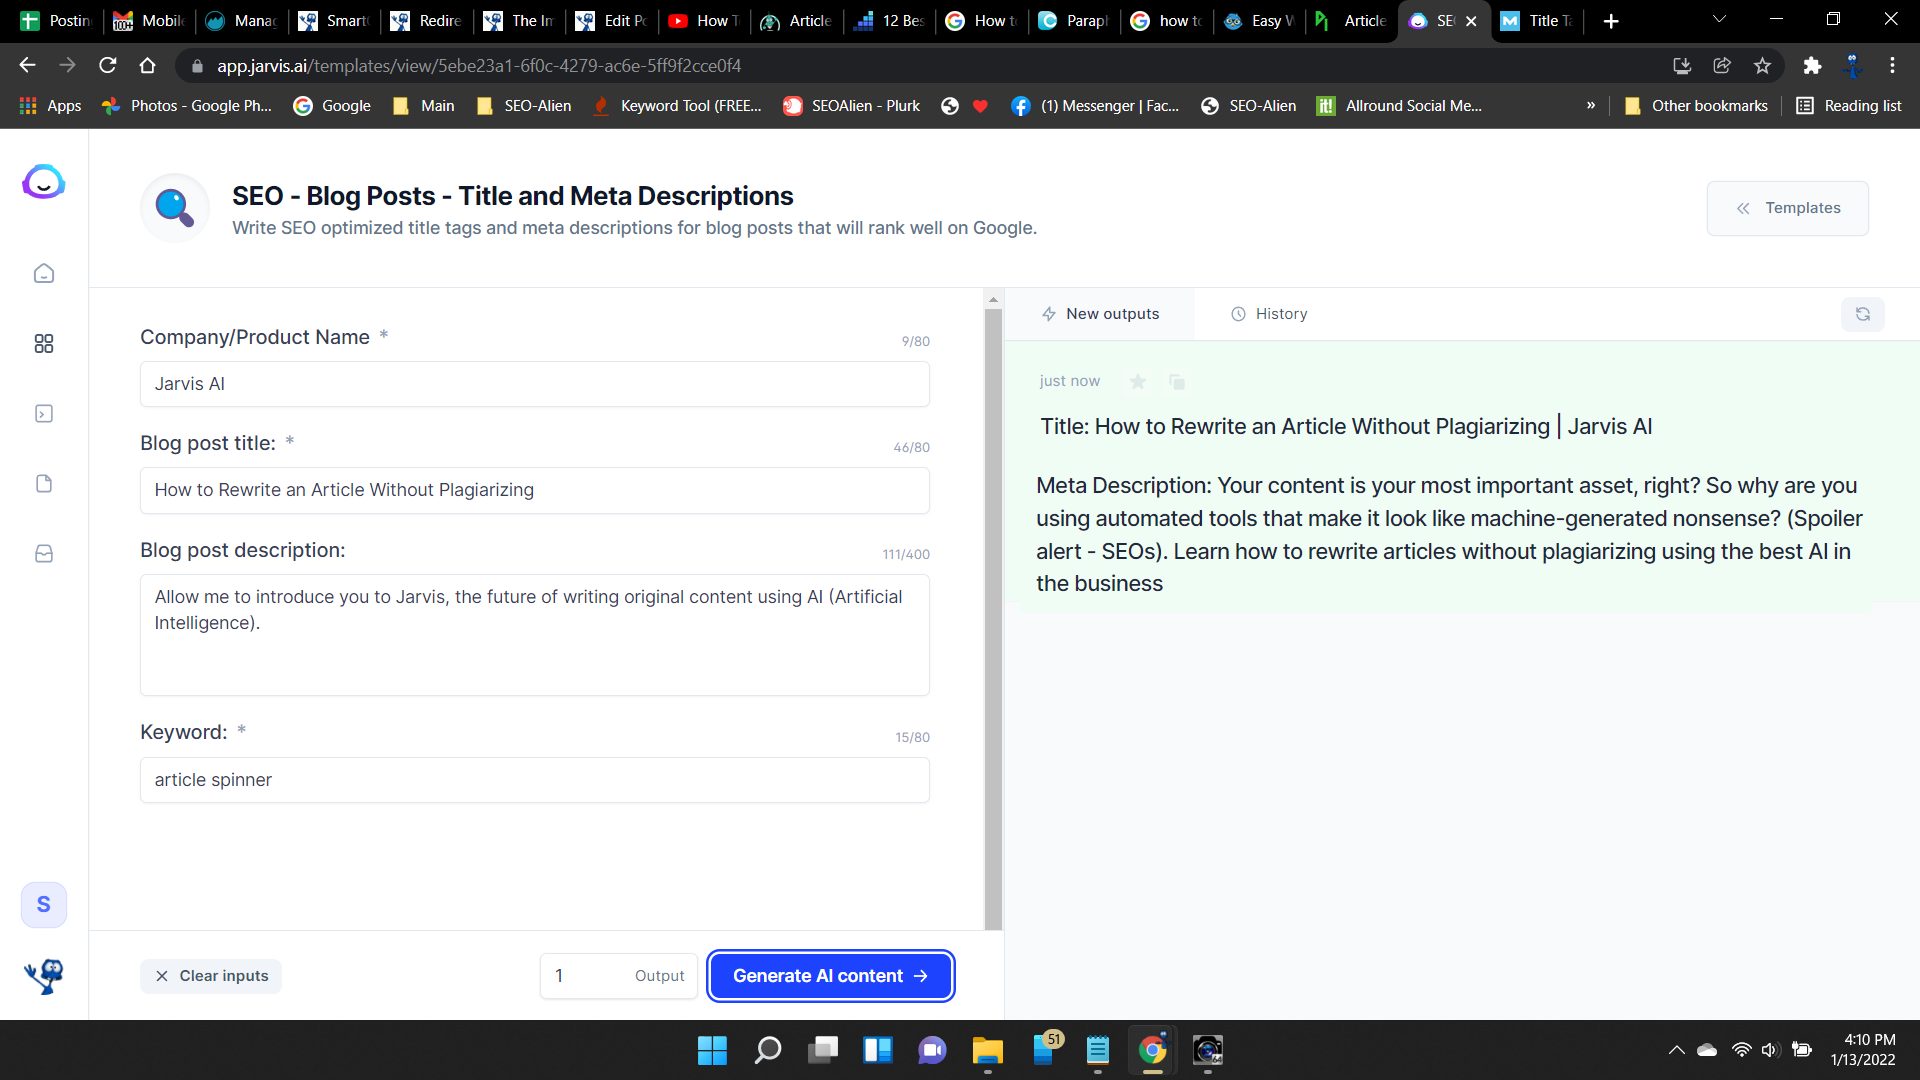Click the SEO Alien mascot icon in the sidebar
1920x1080 pixels.
tap(44, 975)
